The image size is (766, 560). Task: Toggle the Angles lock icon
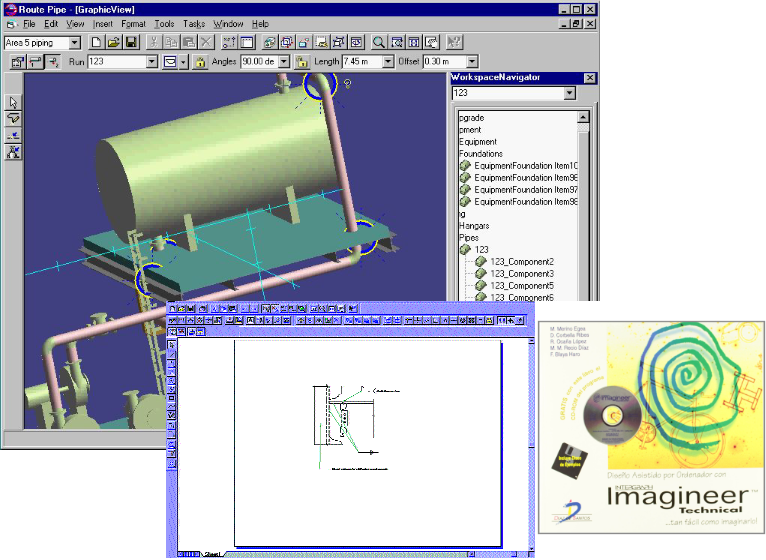point(199,62)
